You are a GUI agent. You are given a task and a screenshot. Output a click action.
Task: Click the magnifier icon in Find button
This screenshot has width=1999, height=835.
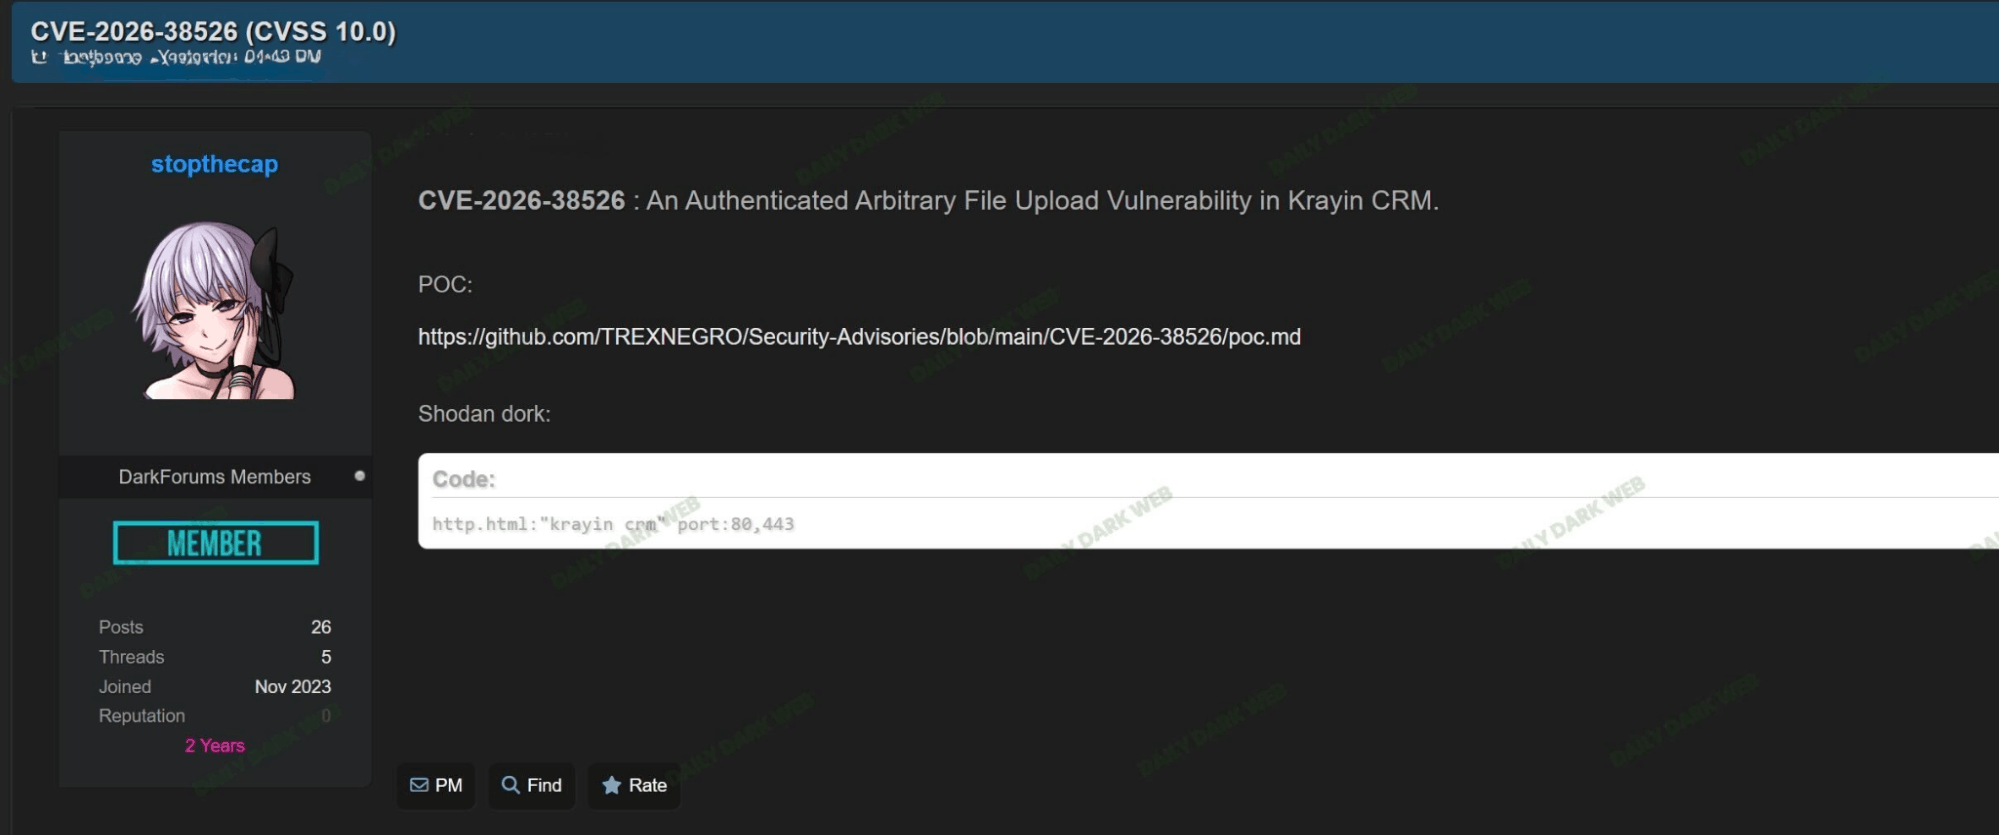[510, 785]
